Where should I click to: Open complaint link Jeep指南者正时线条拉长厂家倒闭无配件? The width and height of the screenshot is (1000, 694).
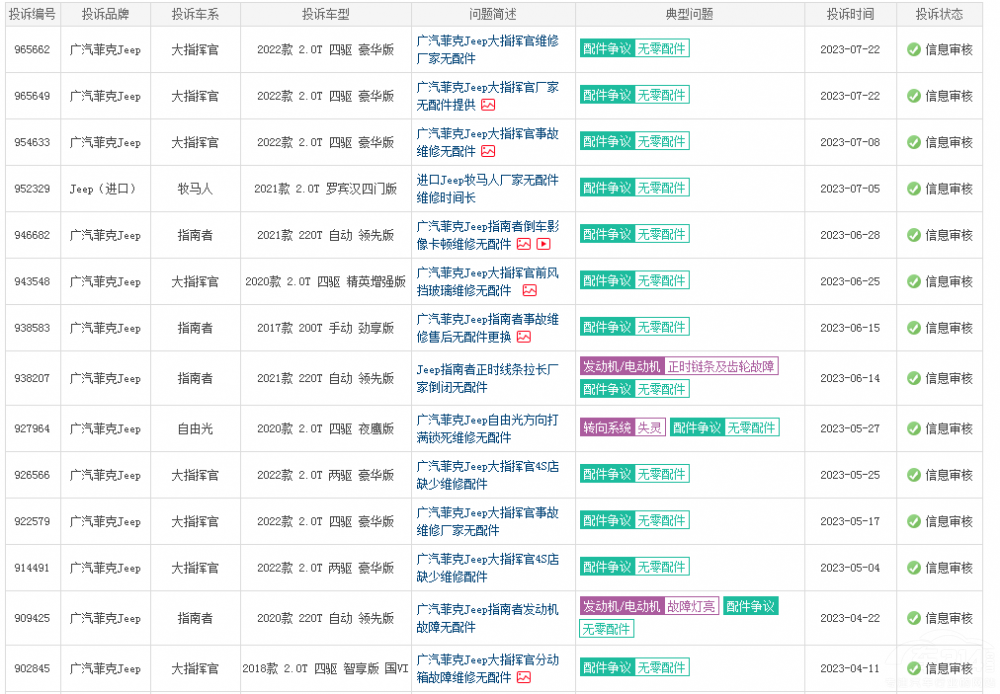487,378
